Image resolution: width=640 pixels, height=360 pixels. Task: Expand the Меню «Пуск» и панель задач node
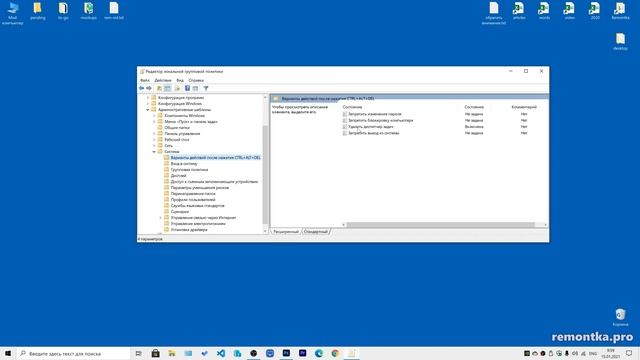[154, 122]
